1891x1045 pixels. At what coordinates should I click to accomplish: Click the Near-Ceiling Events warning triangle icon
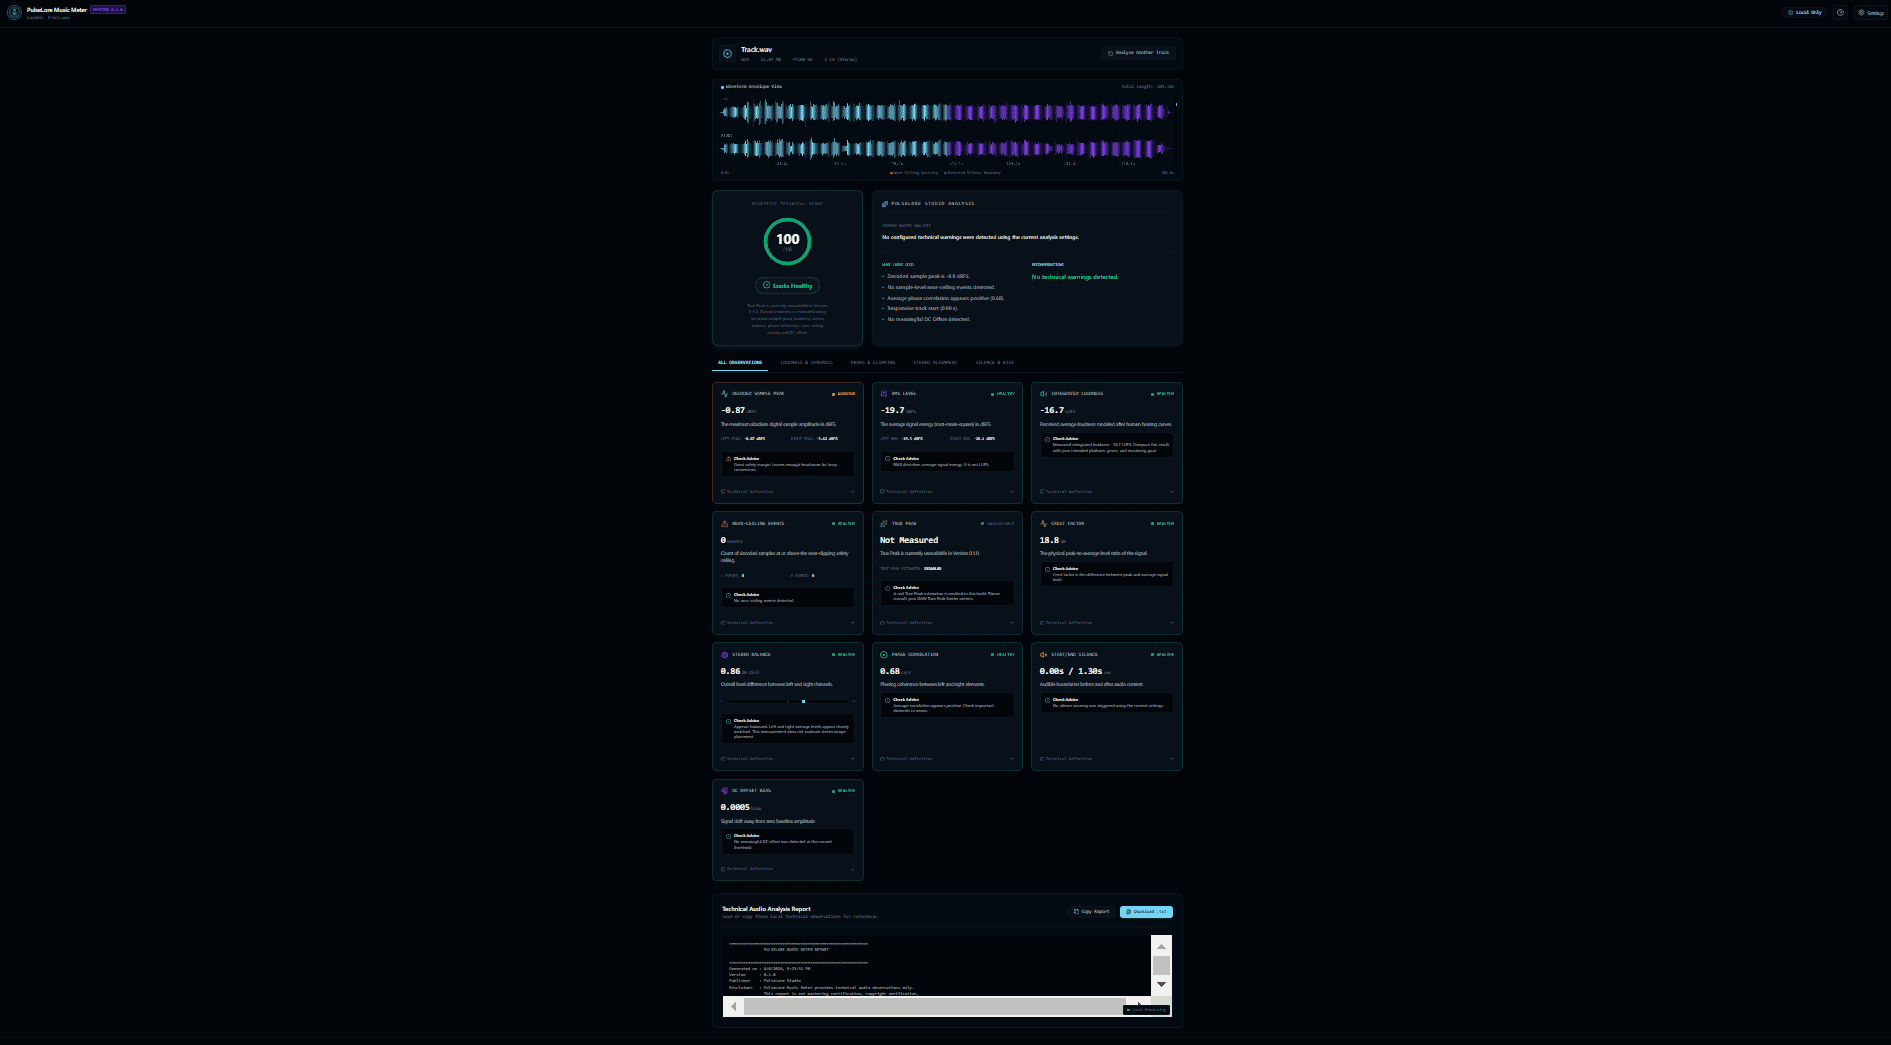coord(725,524)
